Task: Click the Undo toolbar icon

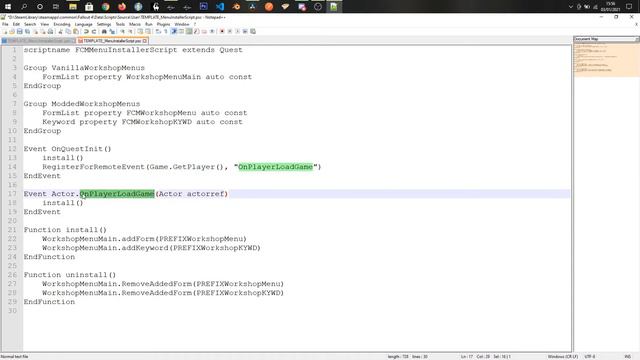Action: pos(86,31)
